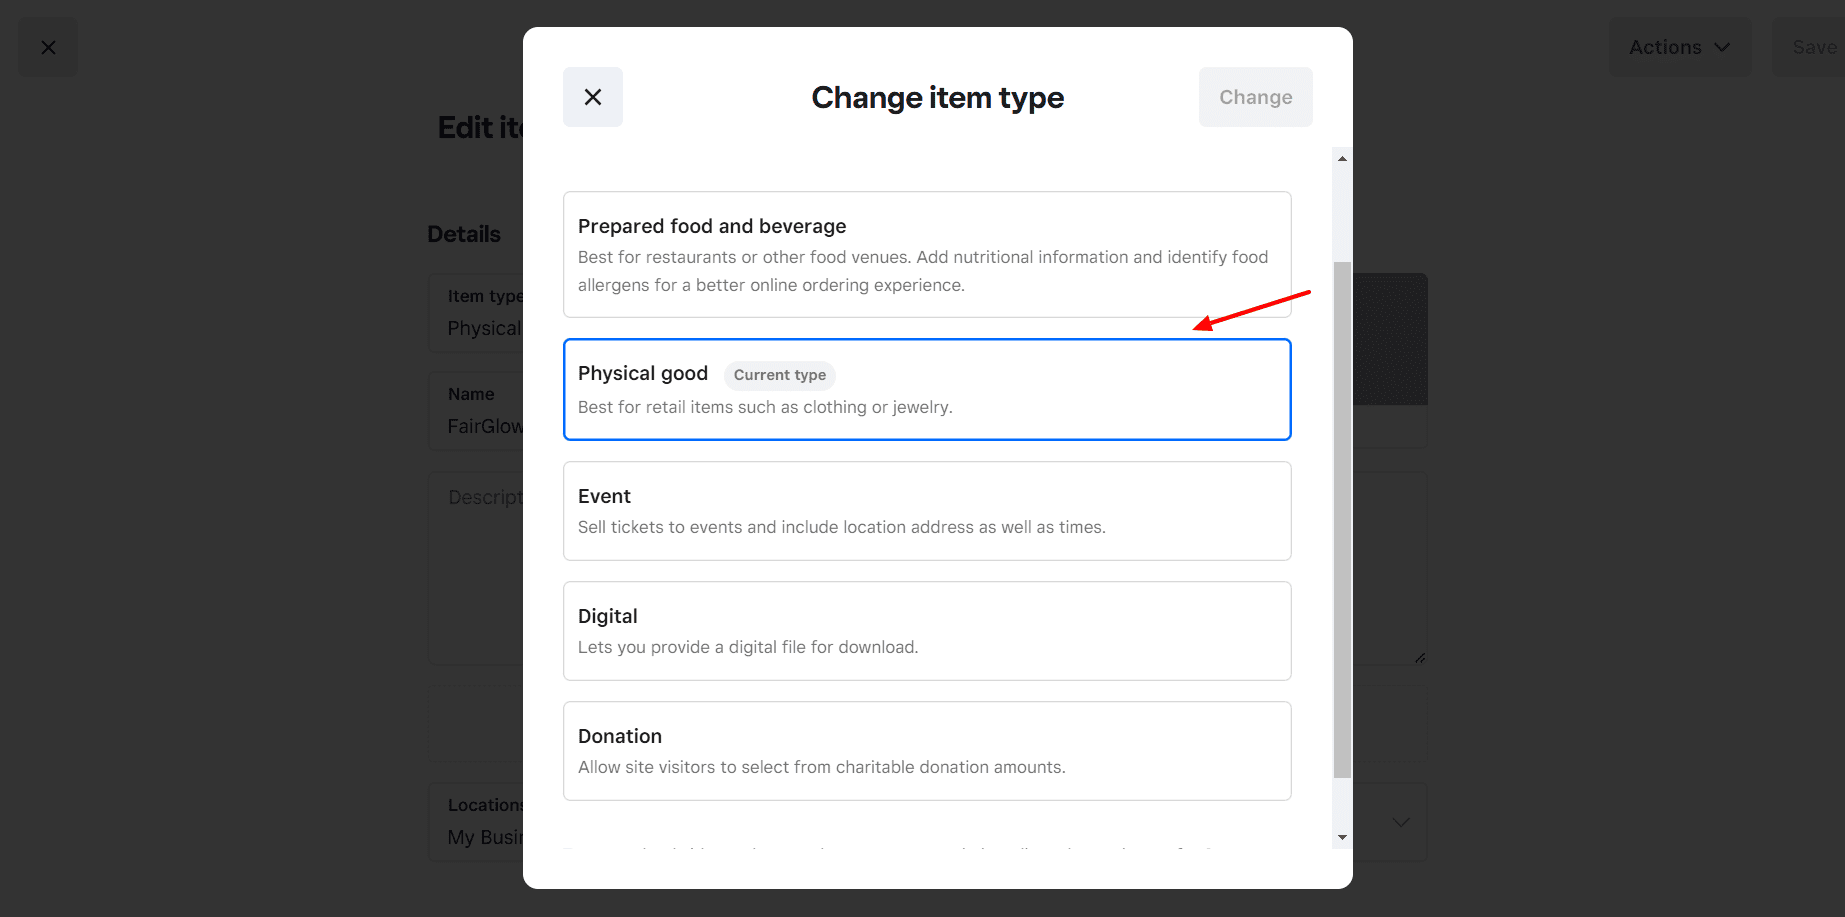1845x917 pixels.
Task: Choose the Digital item type
Action: coord(926,630)
